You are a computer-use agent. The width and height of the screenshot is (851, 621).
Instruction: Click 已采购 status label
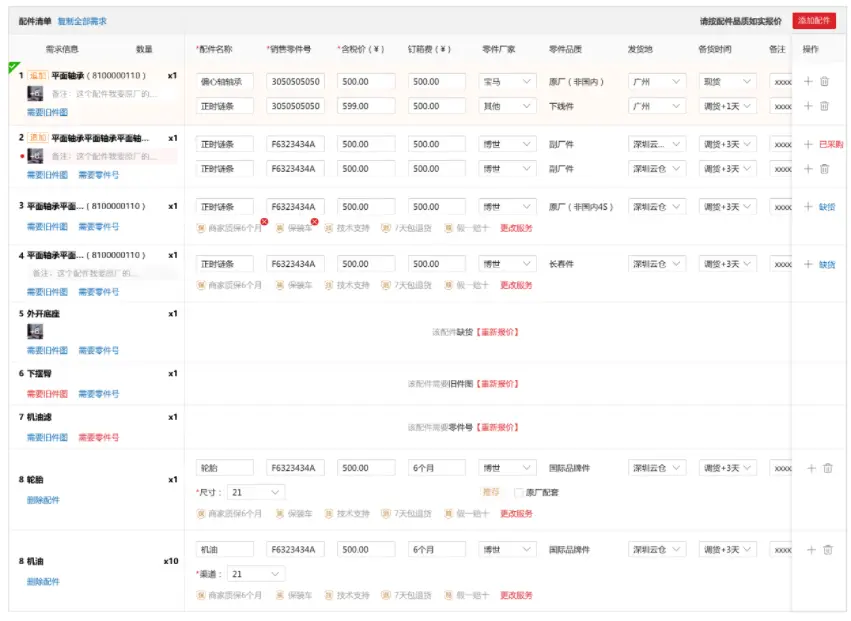pos(831,144)
